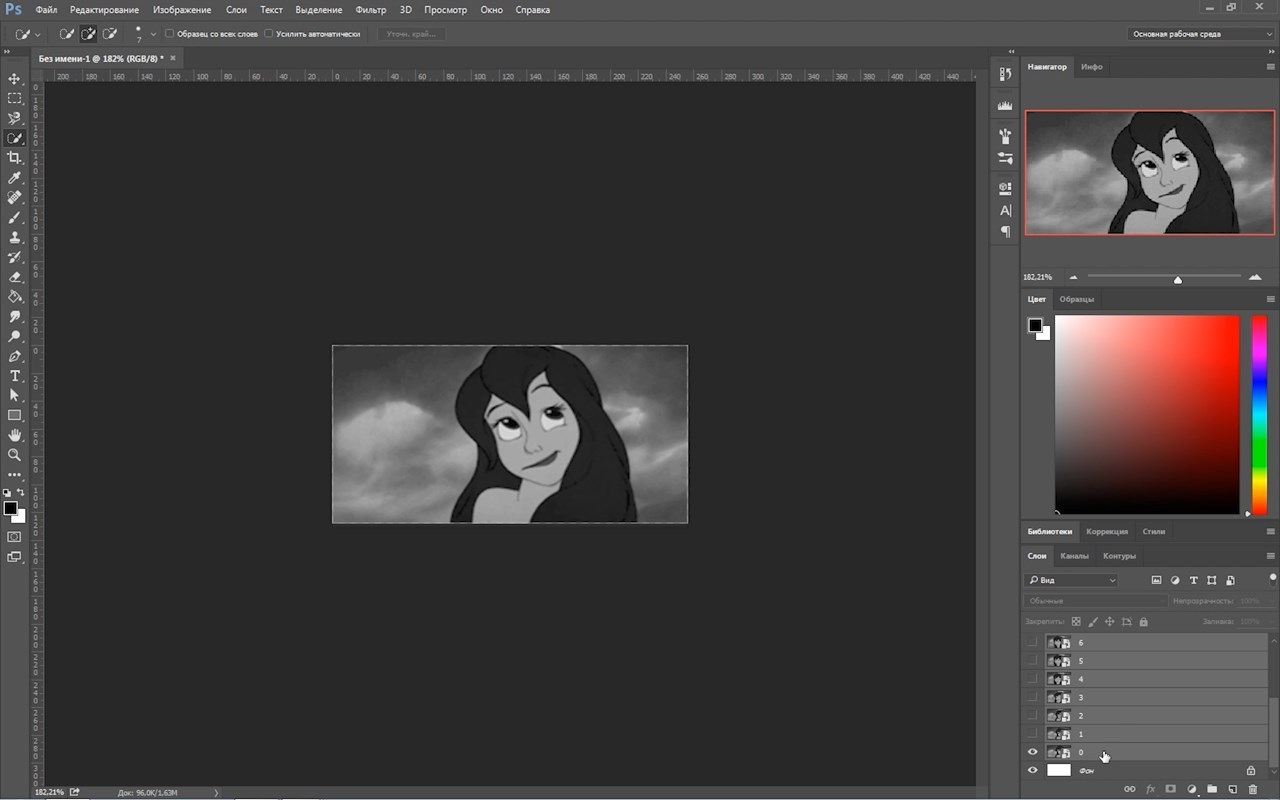Select the Lasso tool
This screenshot has width=1280, height=800.
(14, 118)
